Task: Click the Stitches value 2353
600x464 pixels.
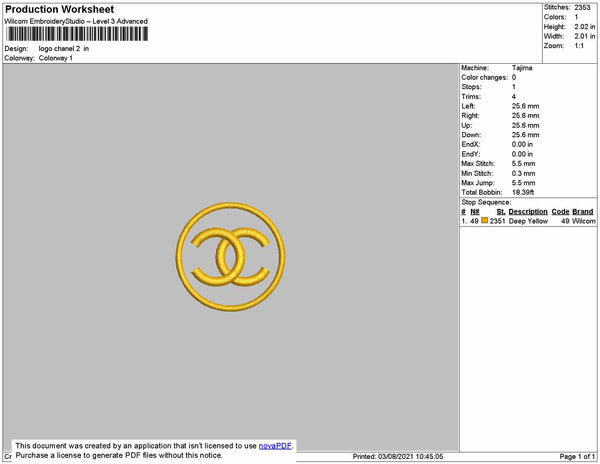Action: point(582,7)
